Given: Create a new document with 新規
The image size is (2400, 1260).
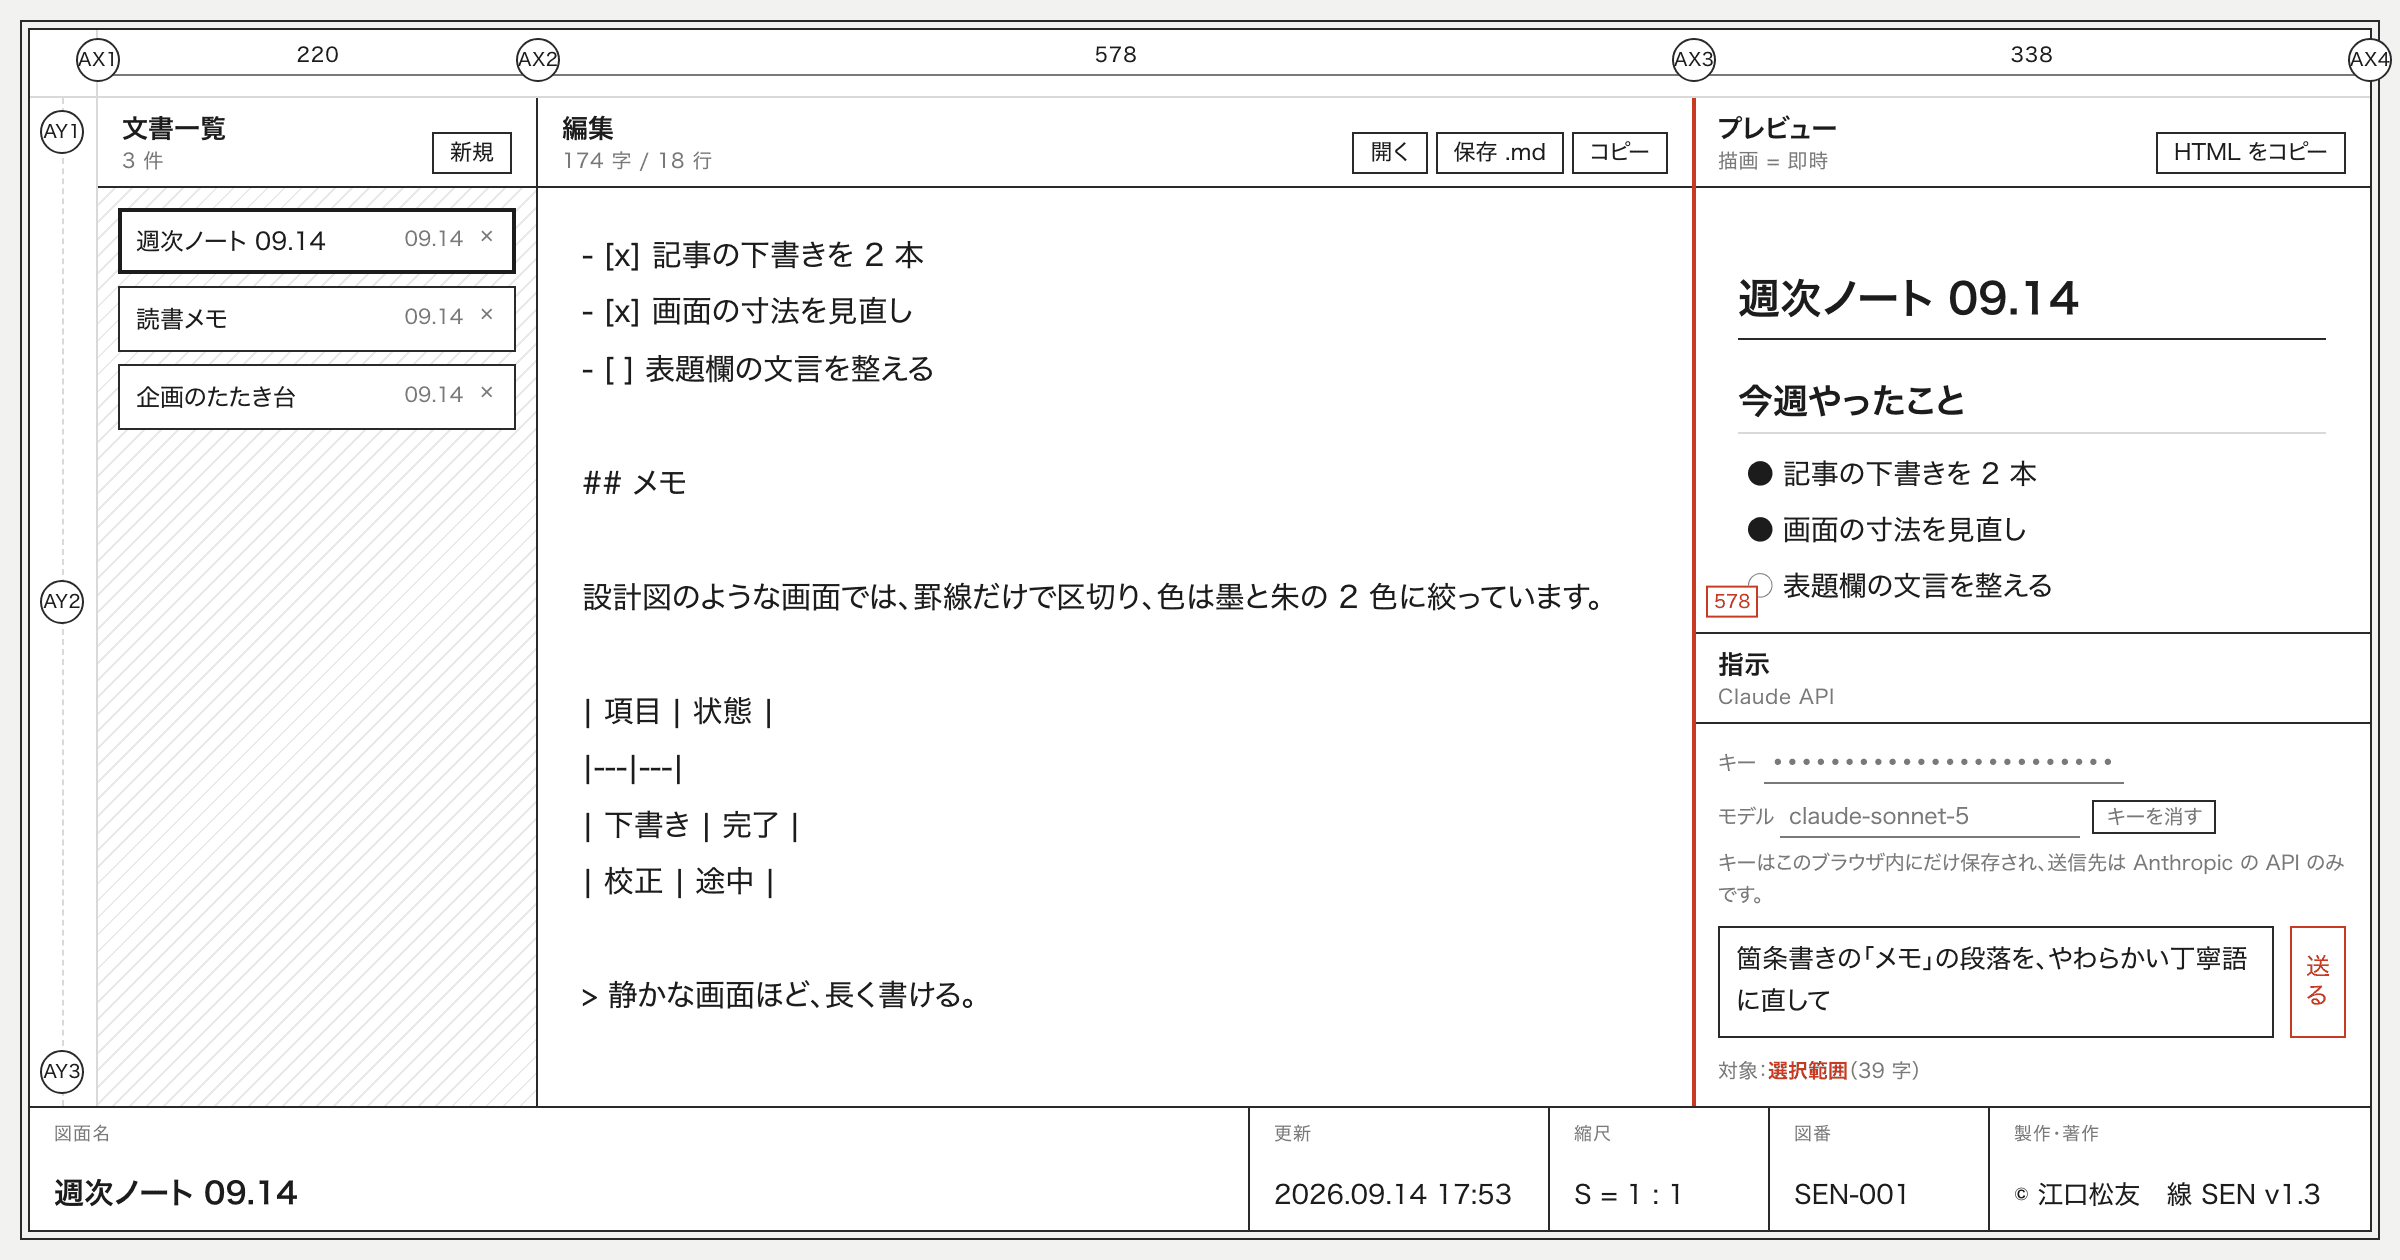Looking at the screenshot, I should pos(472,153).
